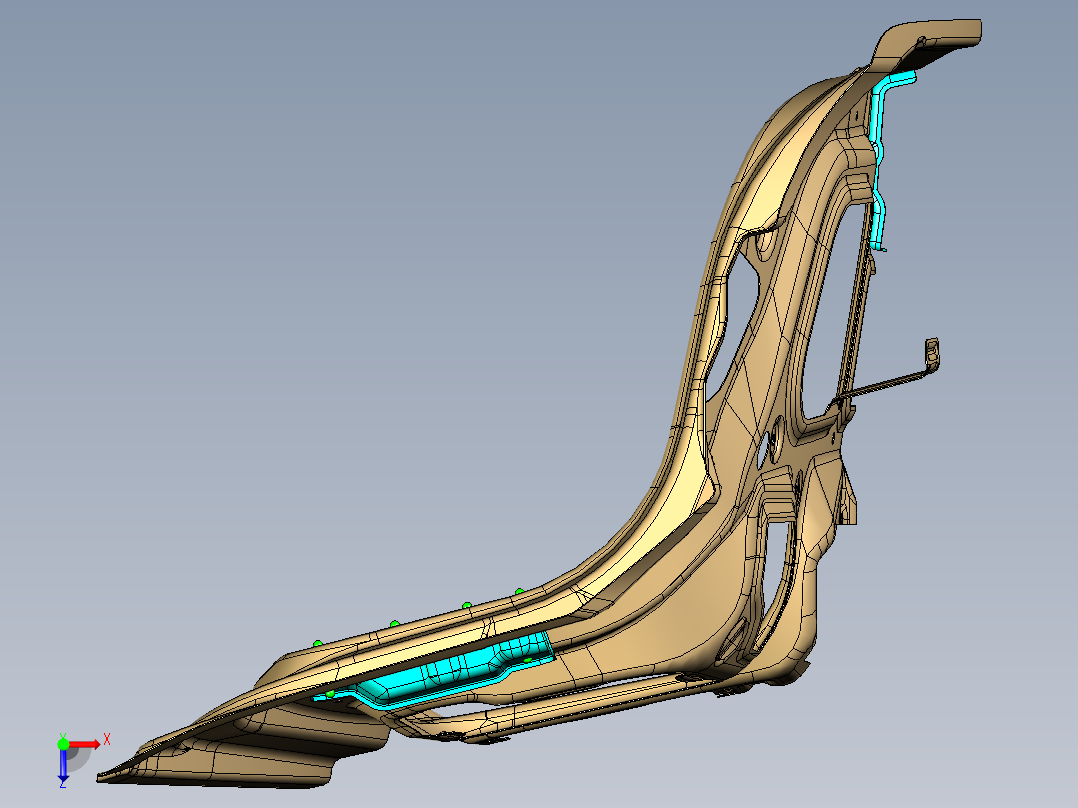The width and height of the screenshot is (1078, 808).
Task: Click the blue Z axis arrow of the triad
Action: pyautogui.click(x=63, y=764)
